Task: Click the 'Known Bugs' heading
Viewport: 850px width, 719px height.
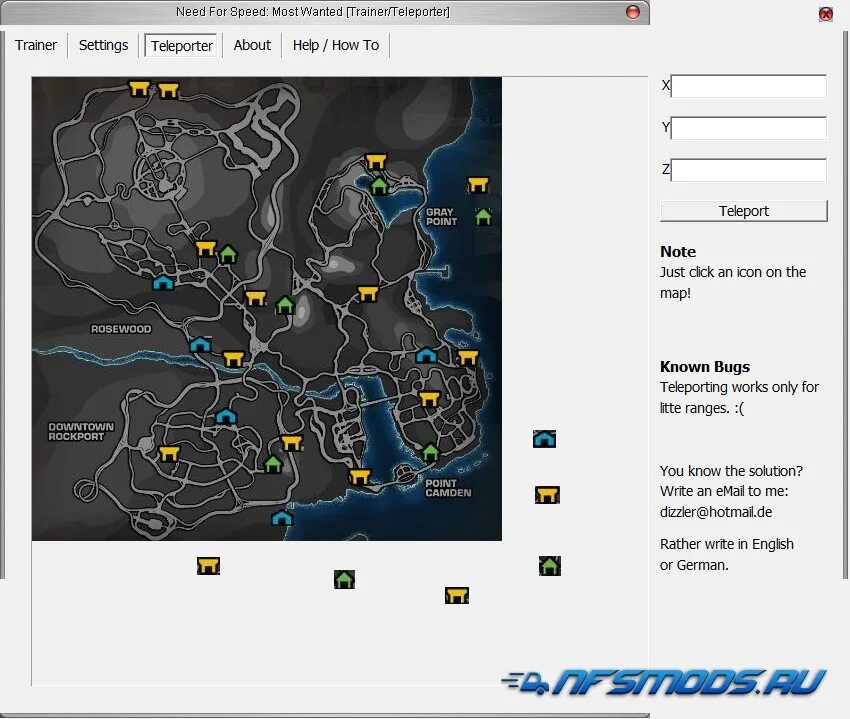Action: [x=705, y=367]
